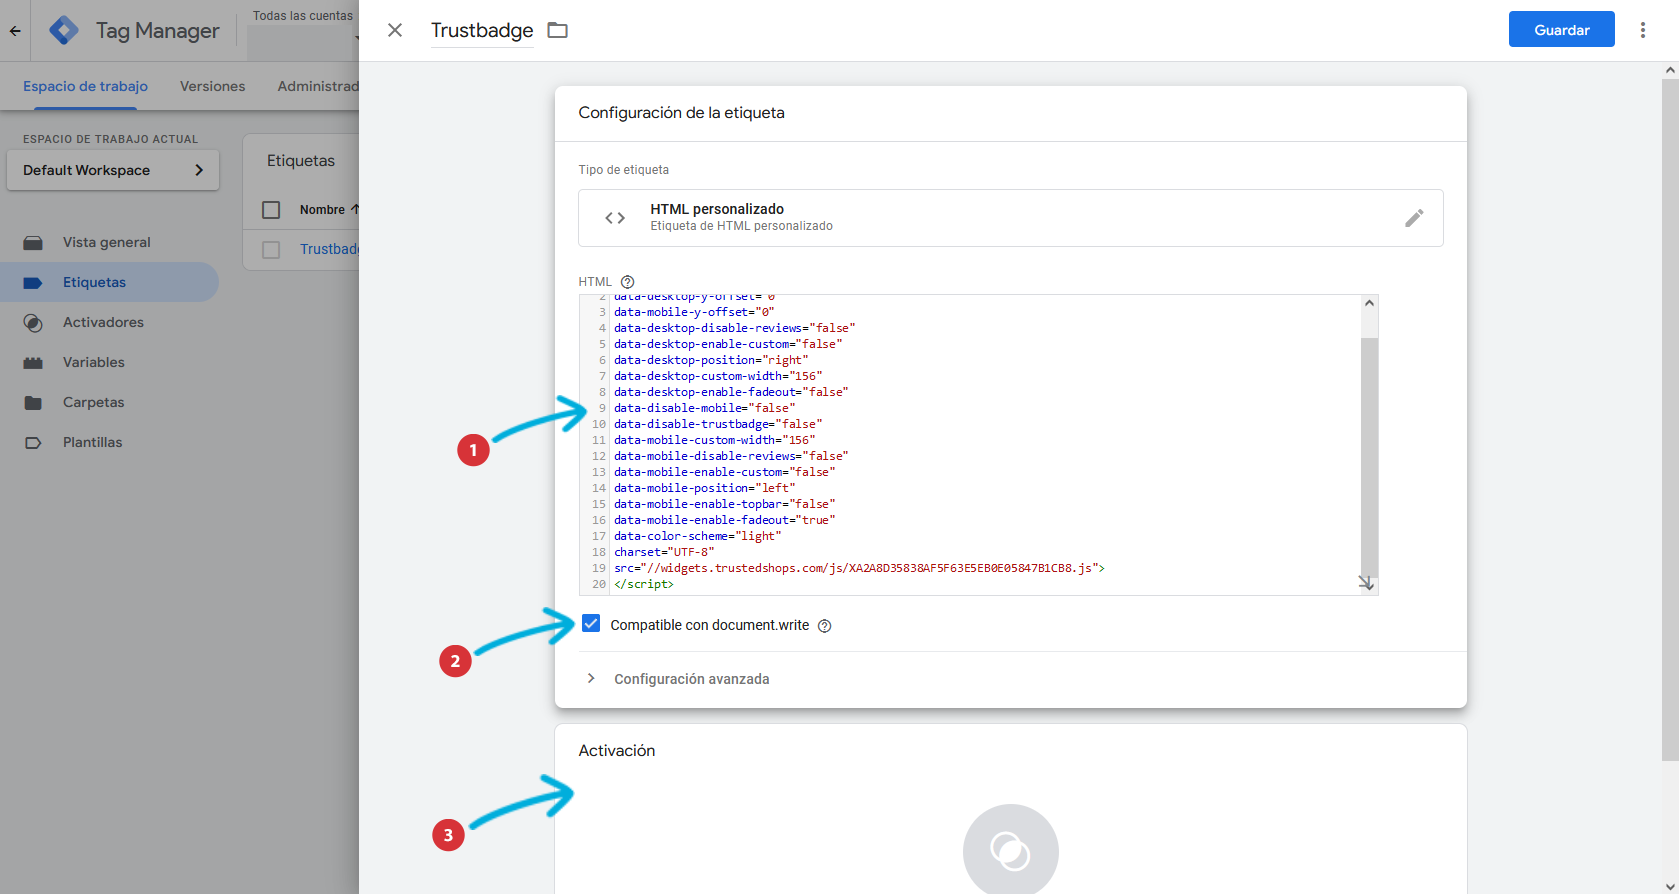Viewport: 1679px width, 894px height.
Task: Click the Activadores circle icon
Action: click(33, 323)
